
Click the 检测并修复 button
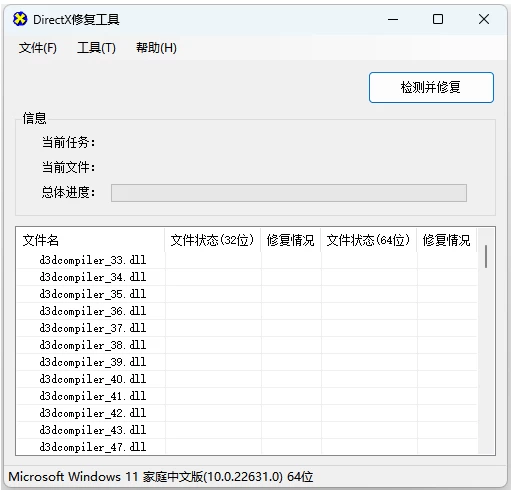(431, 87)
